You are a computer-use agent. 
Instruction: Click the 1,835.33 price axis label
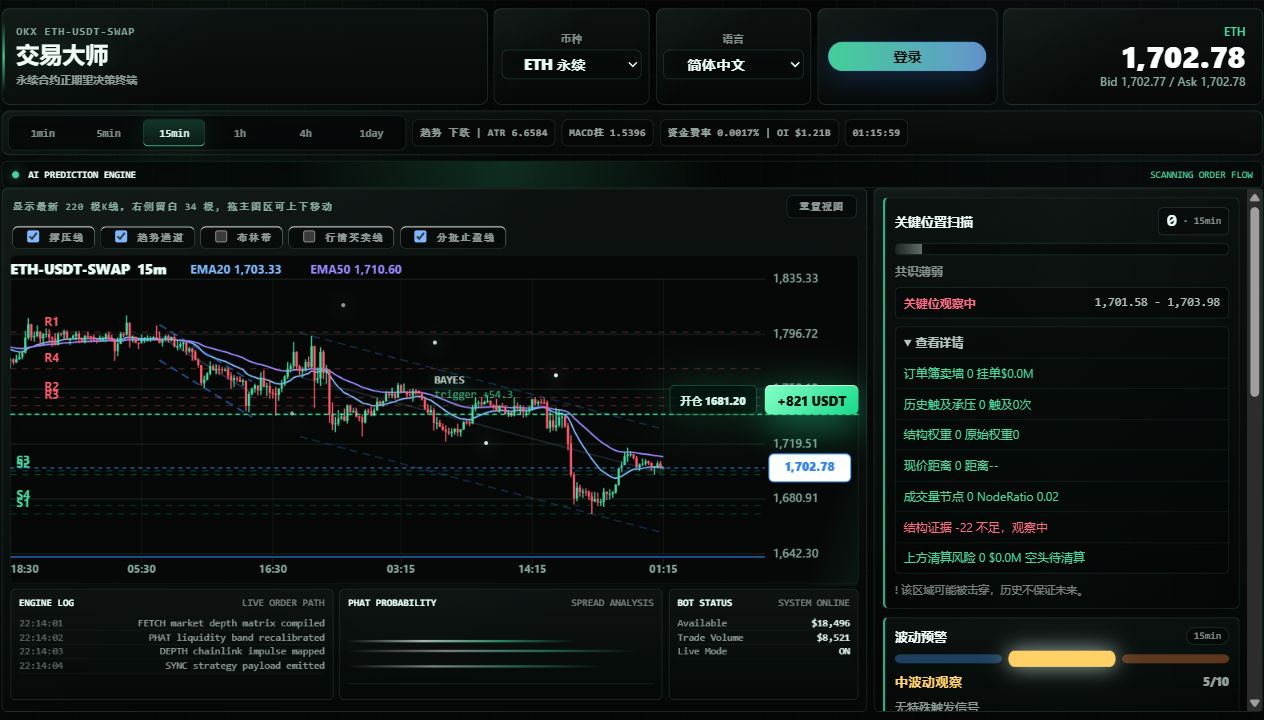pyautogui.click(x=796, y=278)
